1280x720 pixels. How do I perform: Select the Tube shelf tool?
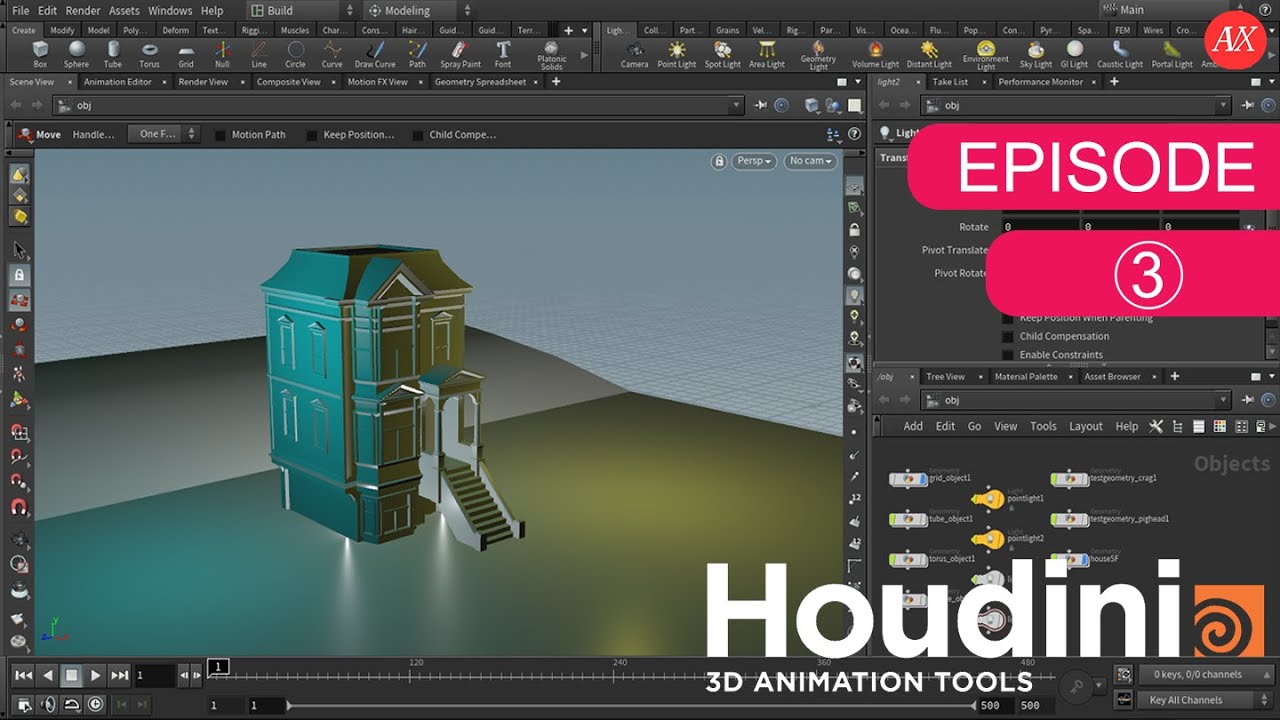pyautogui.click(x=113, y=54)
